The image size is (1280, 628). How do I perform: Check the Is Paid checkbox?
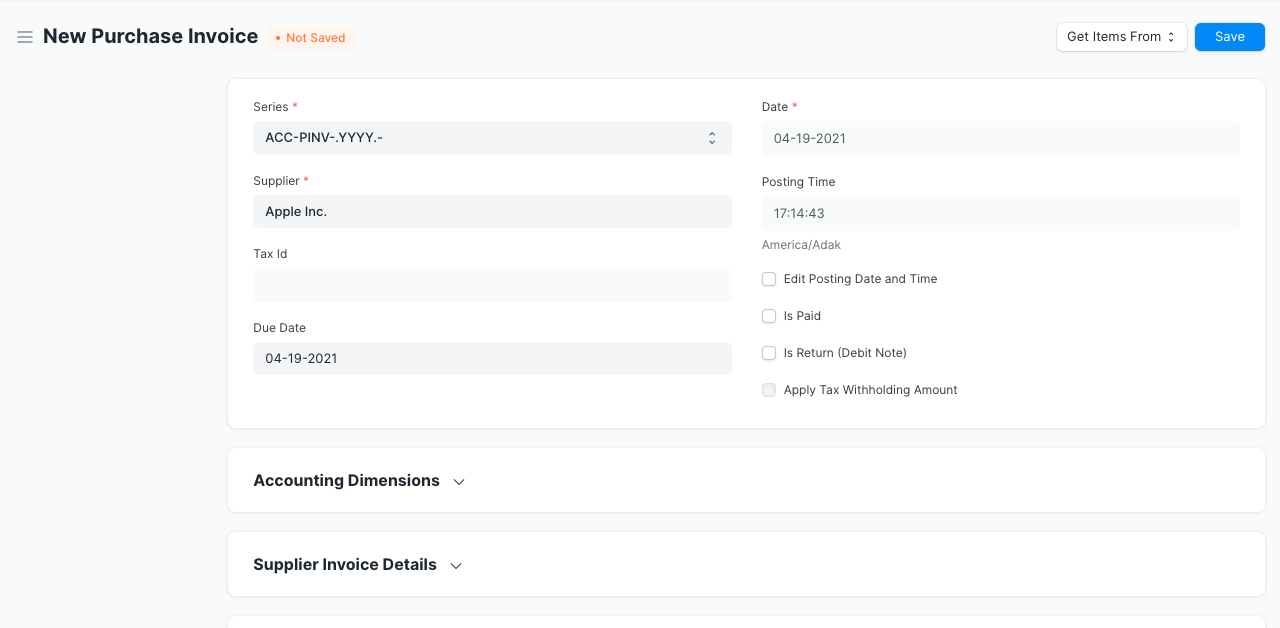point(769,316)
